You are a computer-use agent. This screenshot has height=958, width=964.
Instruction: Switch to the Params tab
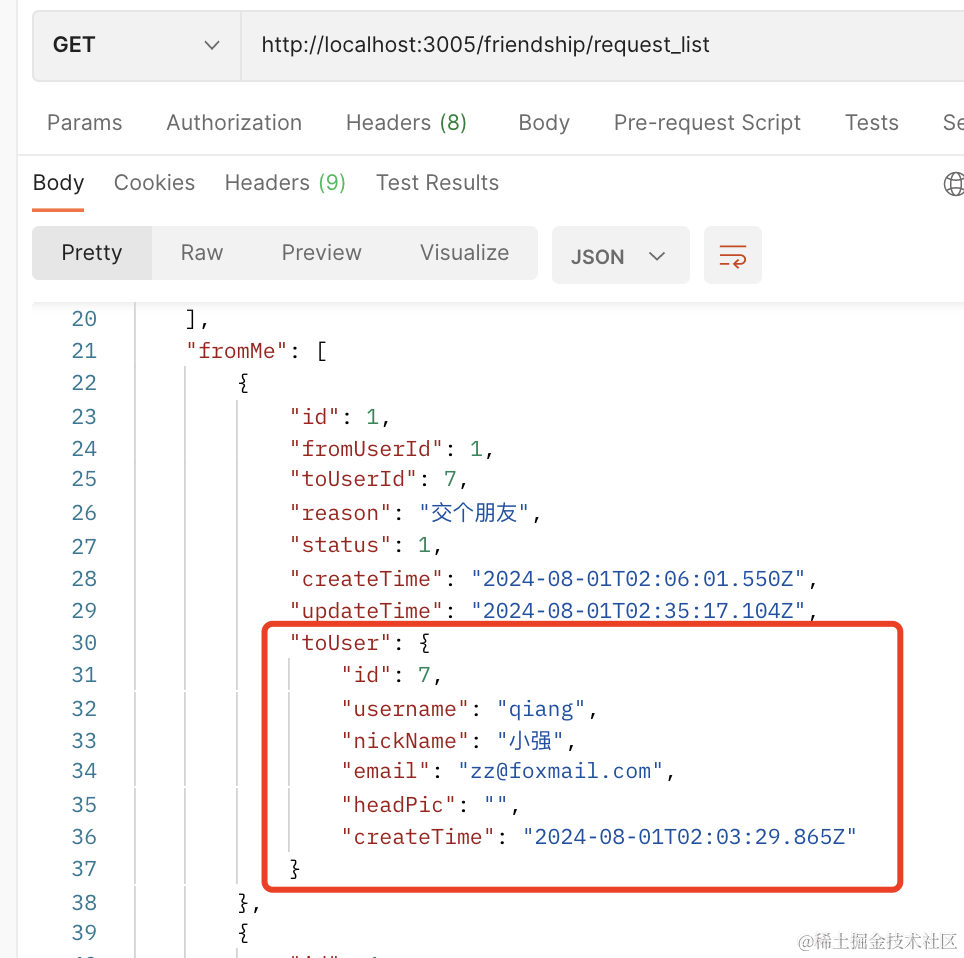[85, 123]
